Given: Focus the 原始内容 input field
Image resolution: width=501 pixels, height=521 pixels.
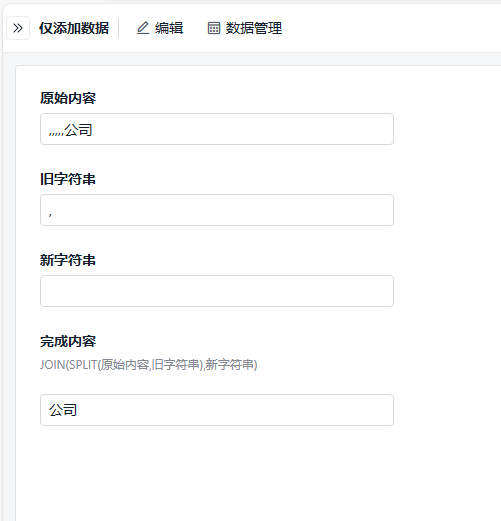Looking at the screenshot, I should point(217,129).
